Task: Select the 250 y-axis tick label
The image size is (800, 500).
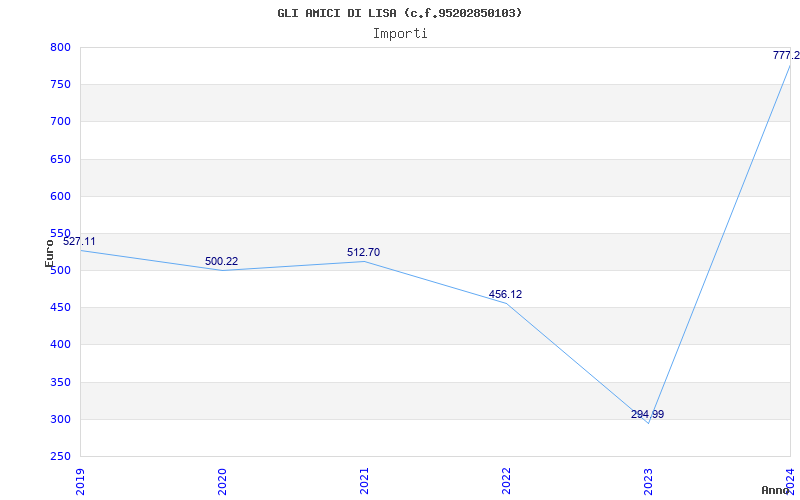Action: tap(60, 456)
